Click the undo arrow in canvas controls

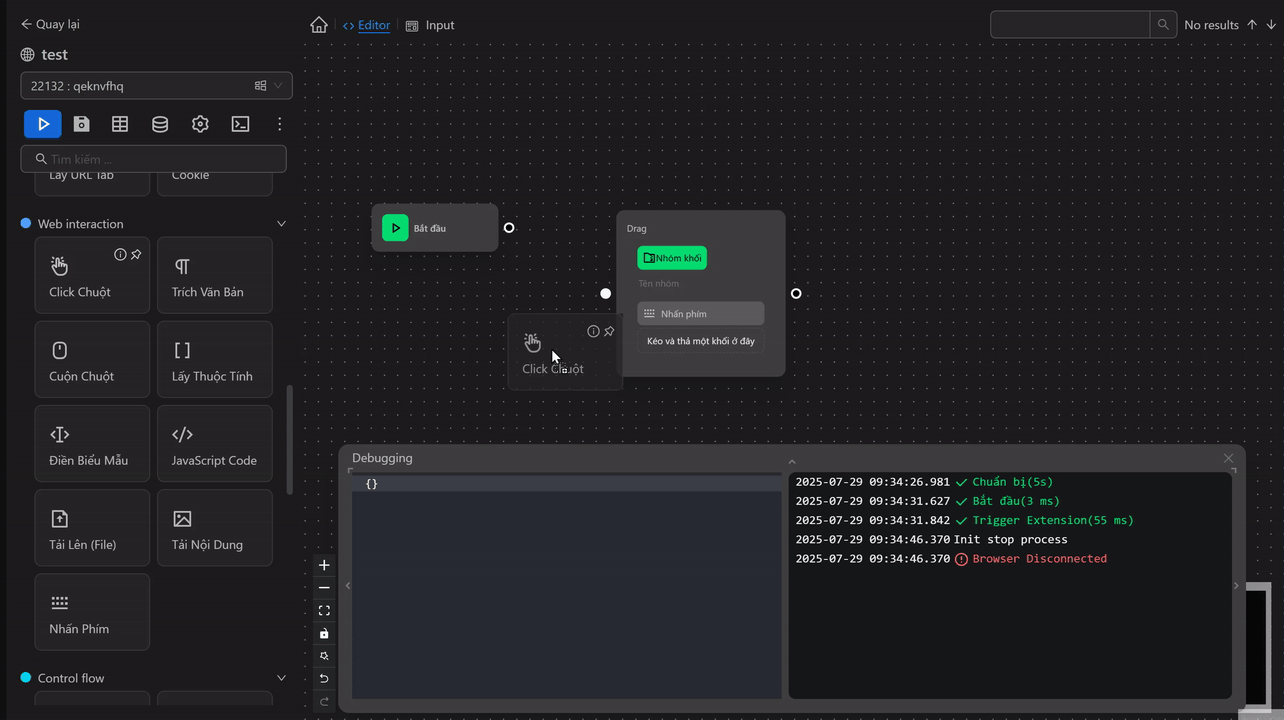324,678
